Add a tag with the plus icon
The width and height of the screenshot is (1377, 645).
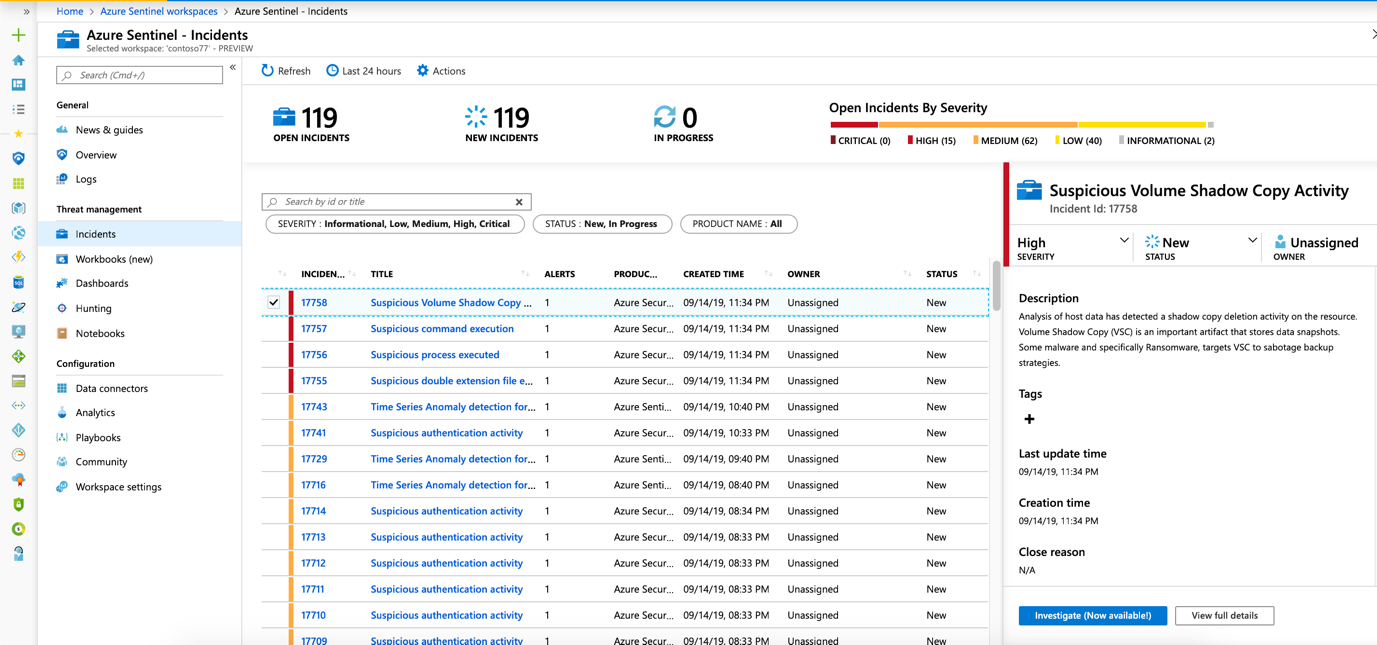[1029, 419]
